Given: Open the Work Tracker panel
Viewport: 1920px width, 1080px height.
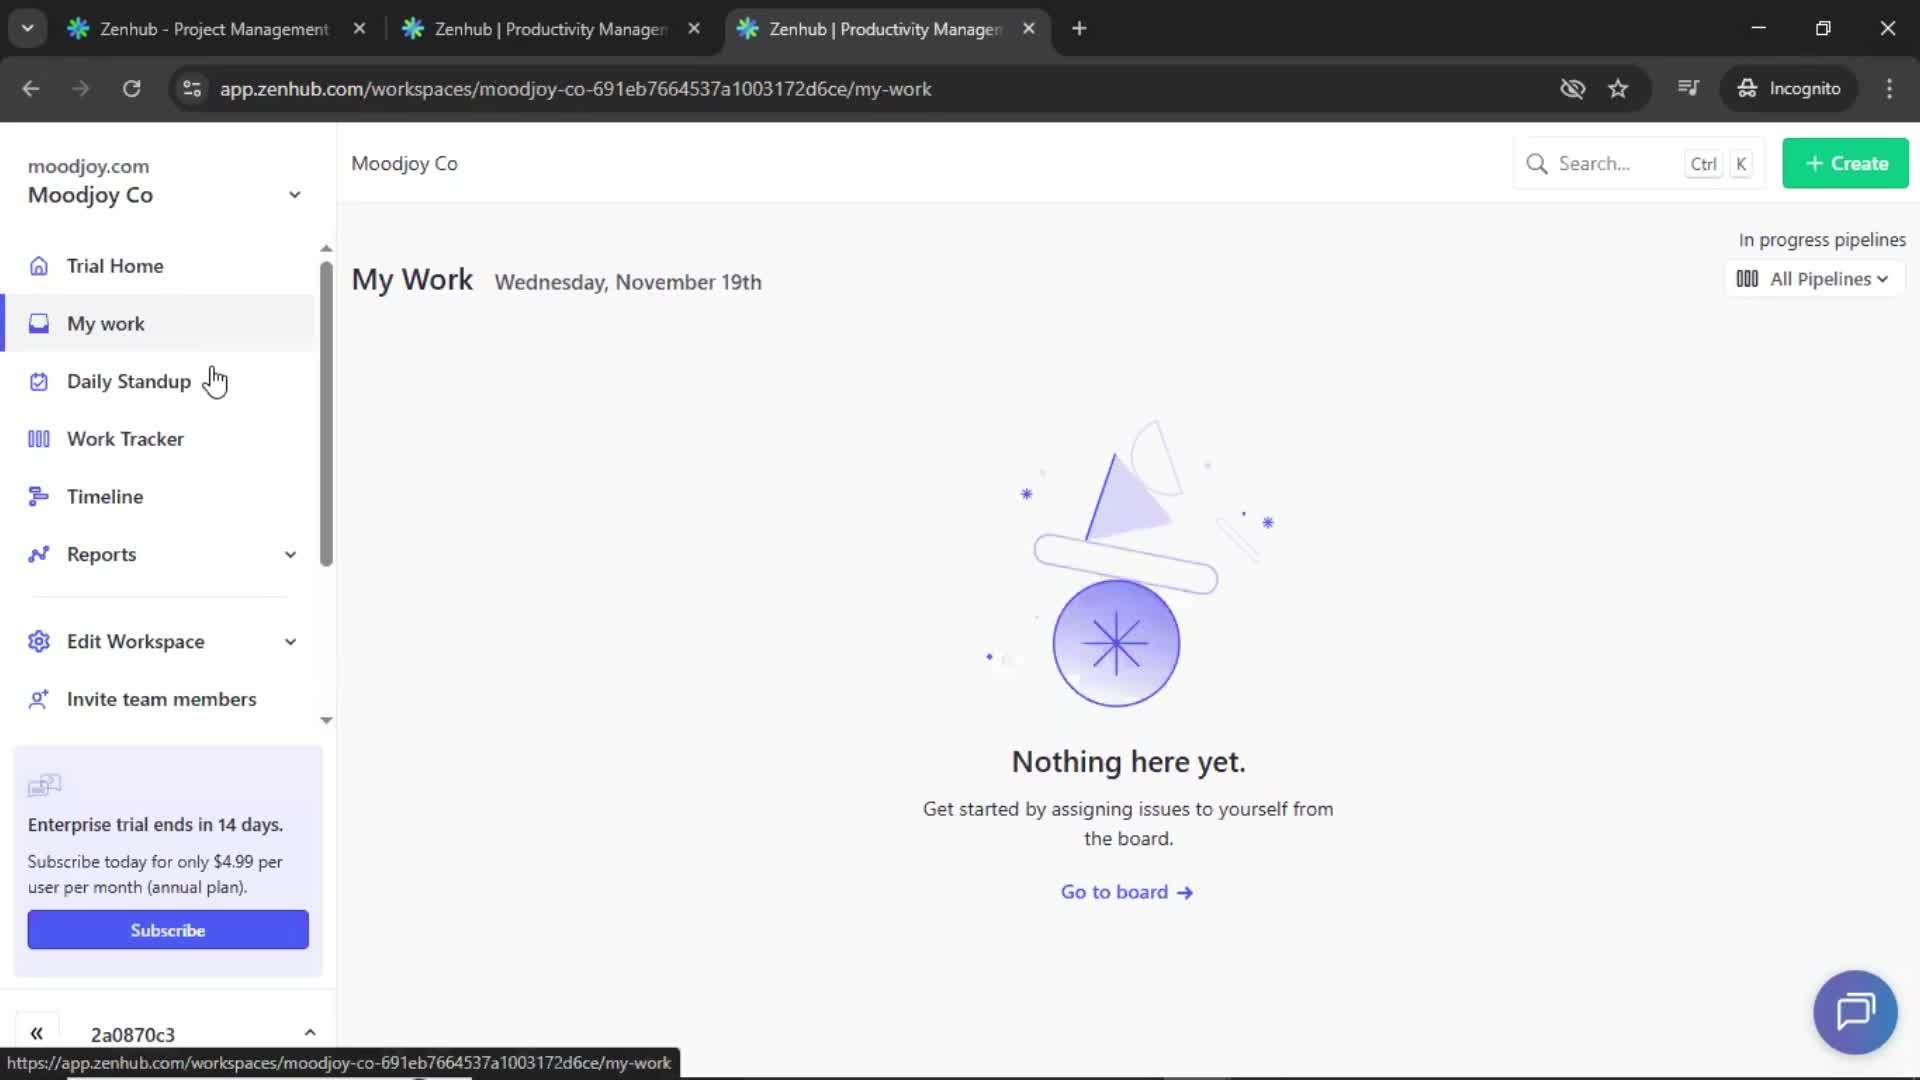Looking at the screenshot, I should pos(125,438).
